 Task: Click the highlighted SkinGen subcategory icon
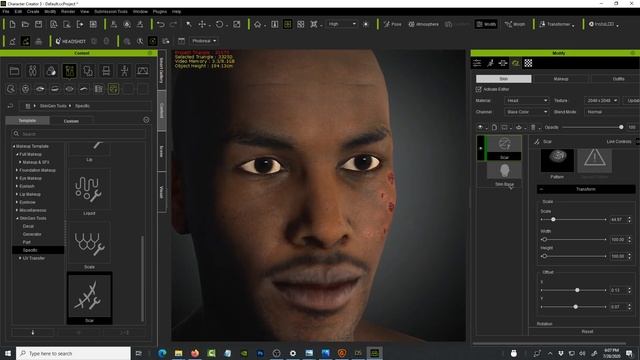pos(113,89)
